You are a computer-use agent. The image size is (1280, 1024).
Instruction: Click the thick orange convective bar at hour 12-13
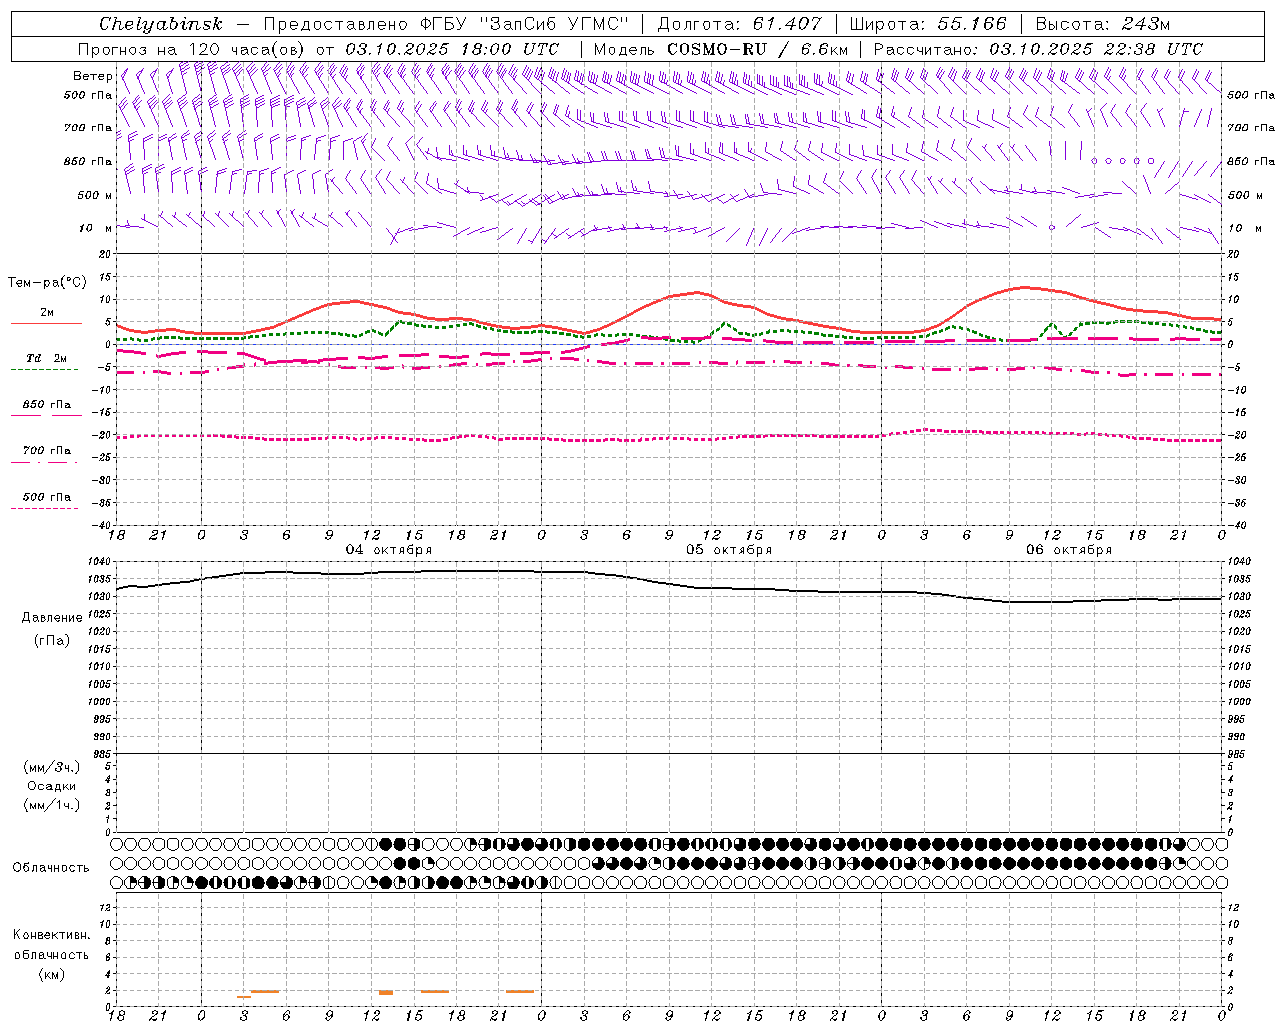[x=386, y=992]
